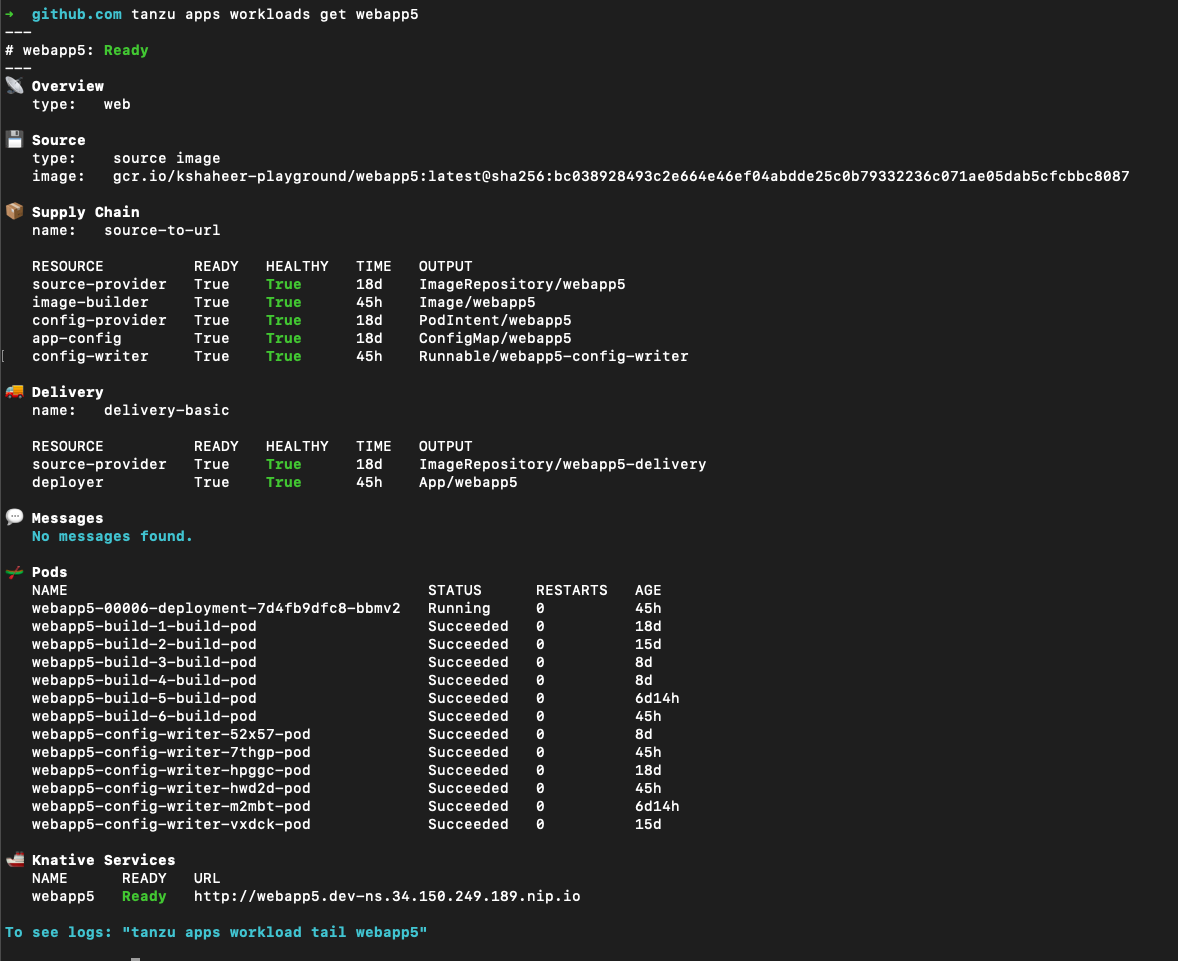The height and width of the screenshot is (961, 1178).
Task: Click Runnable/webapp5-config-writer output cell
Action: point(554,357)
